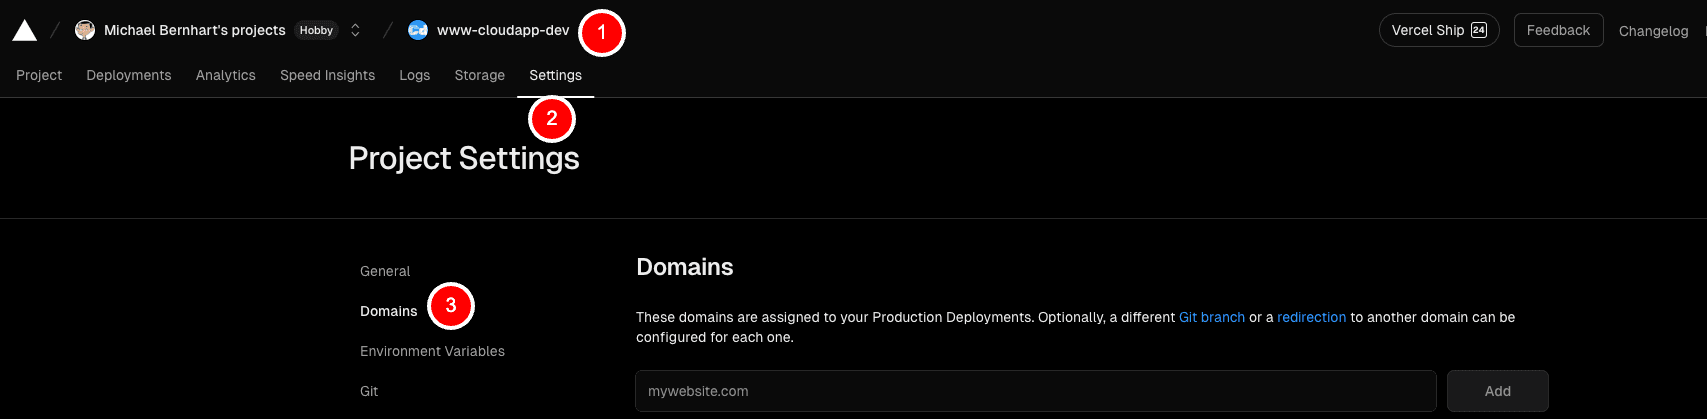Click the Vercel triangle logo
The width and height of the screenshot is (1707, 419).
[25, 30]
